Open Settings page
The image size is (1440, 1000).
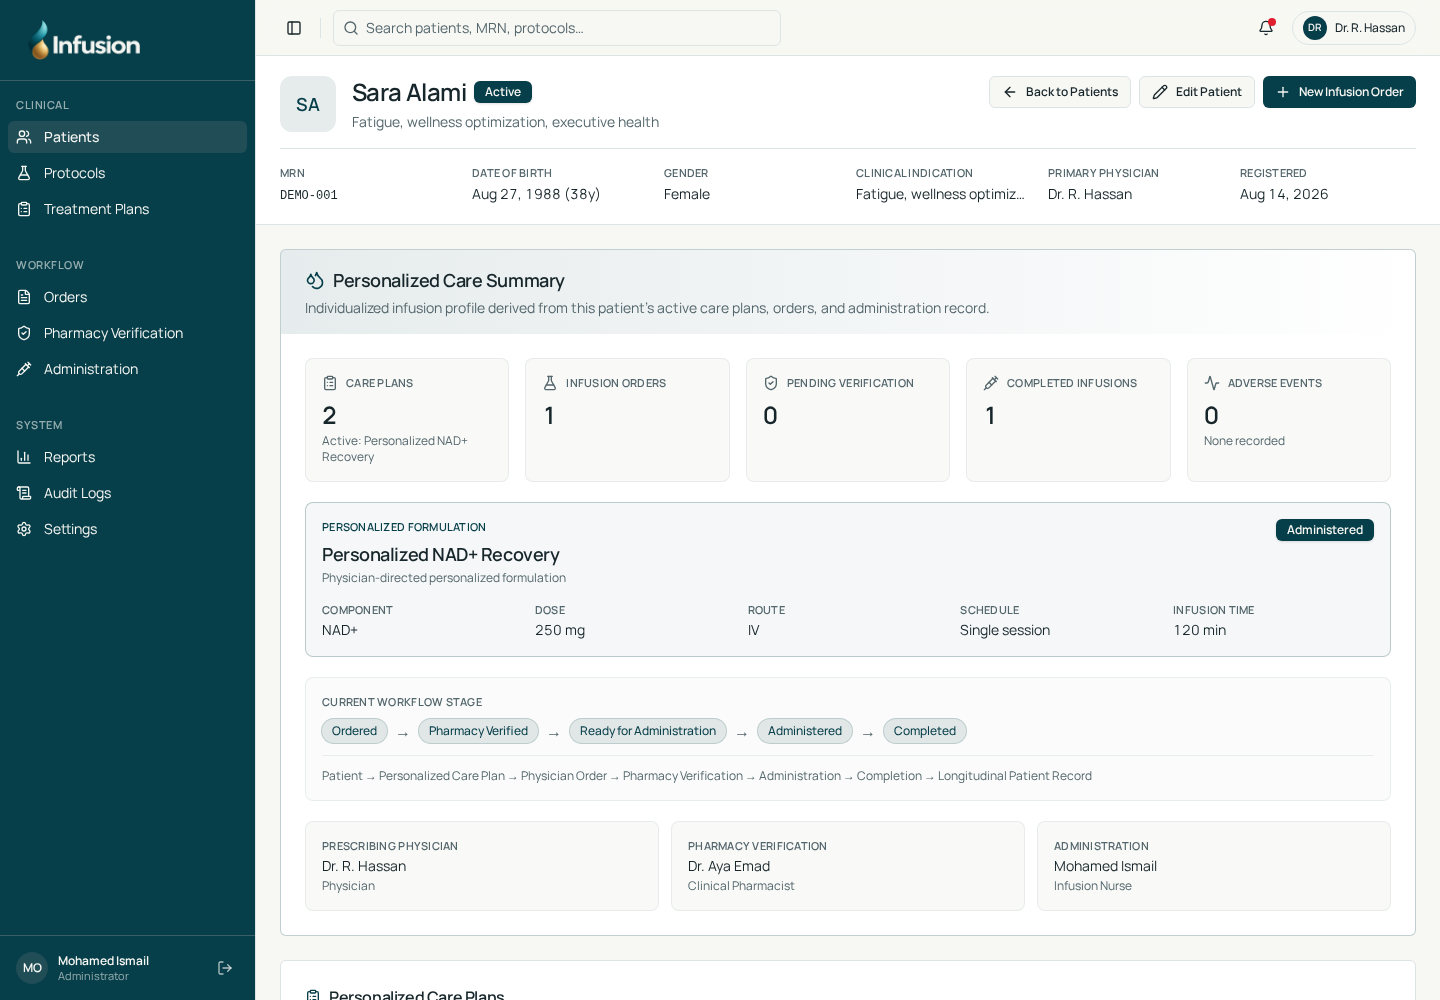tap(127, 529)
